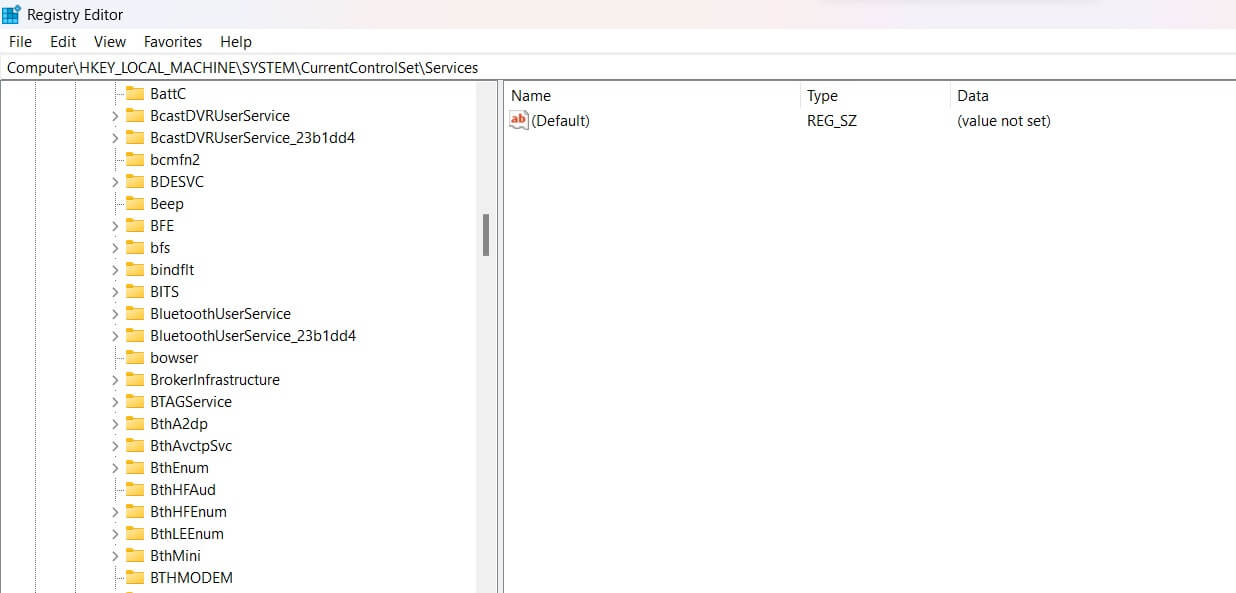Select the bcmfn2 folder icon
This screenshot has height=593, width=1236.
(x=136, y=159)
